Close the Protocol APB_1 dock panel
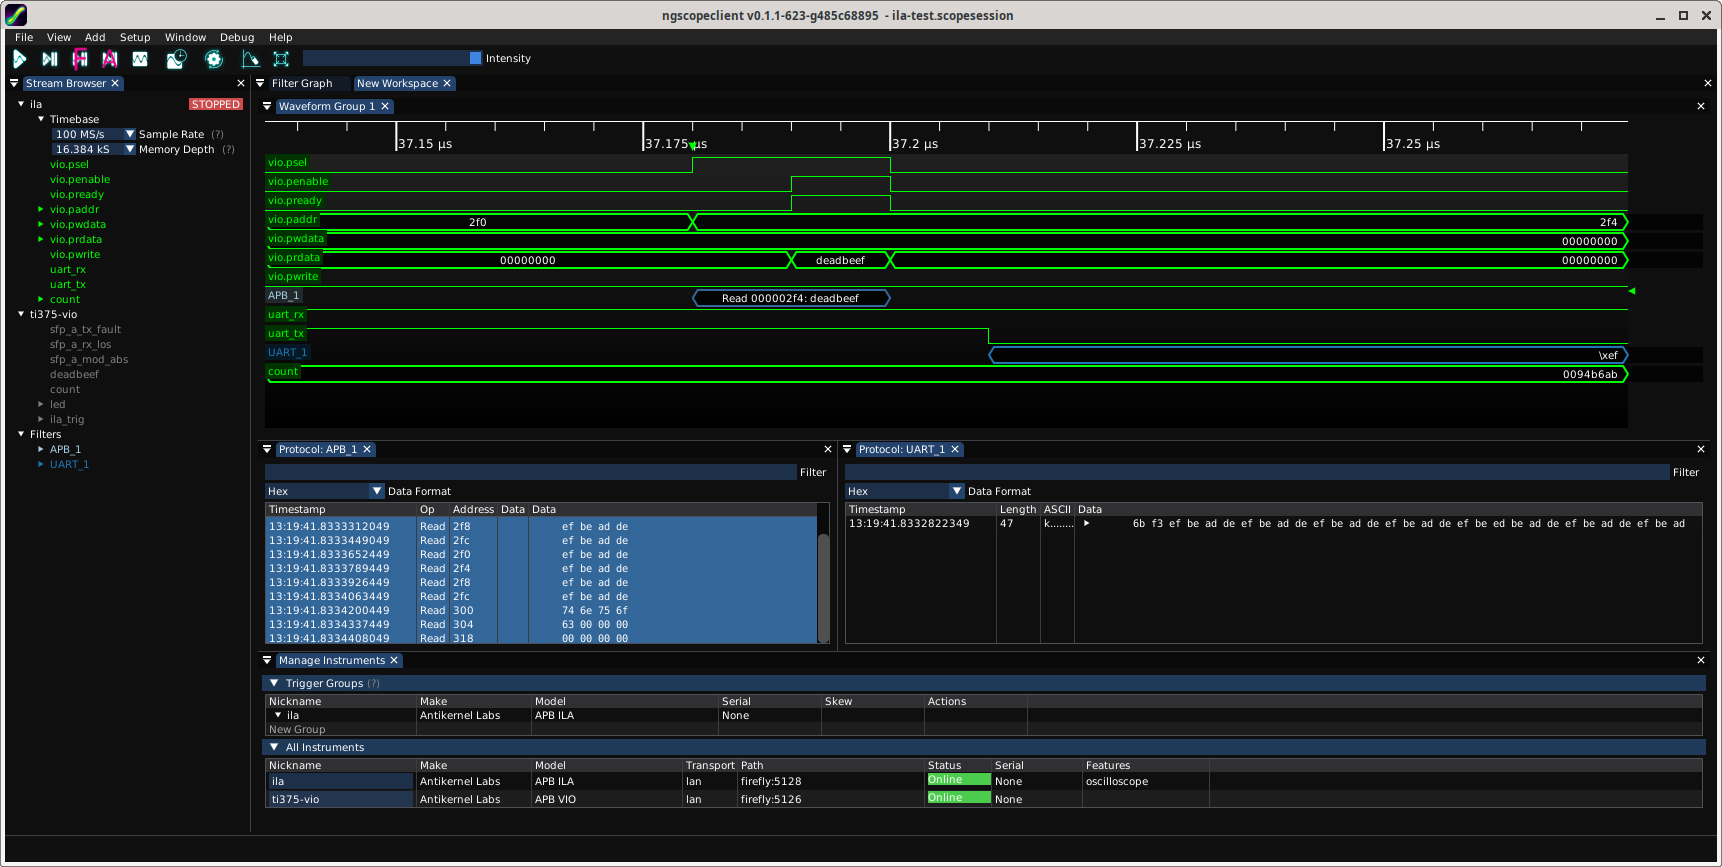Screen dimensions: 1722x867 pos(828,450)
